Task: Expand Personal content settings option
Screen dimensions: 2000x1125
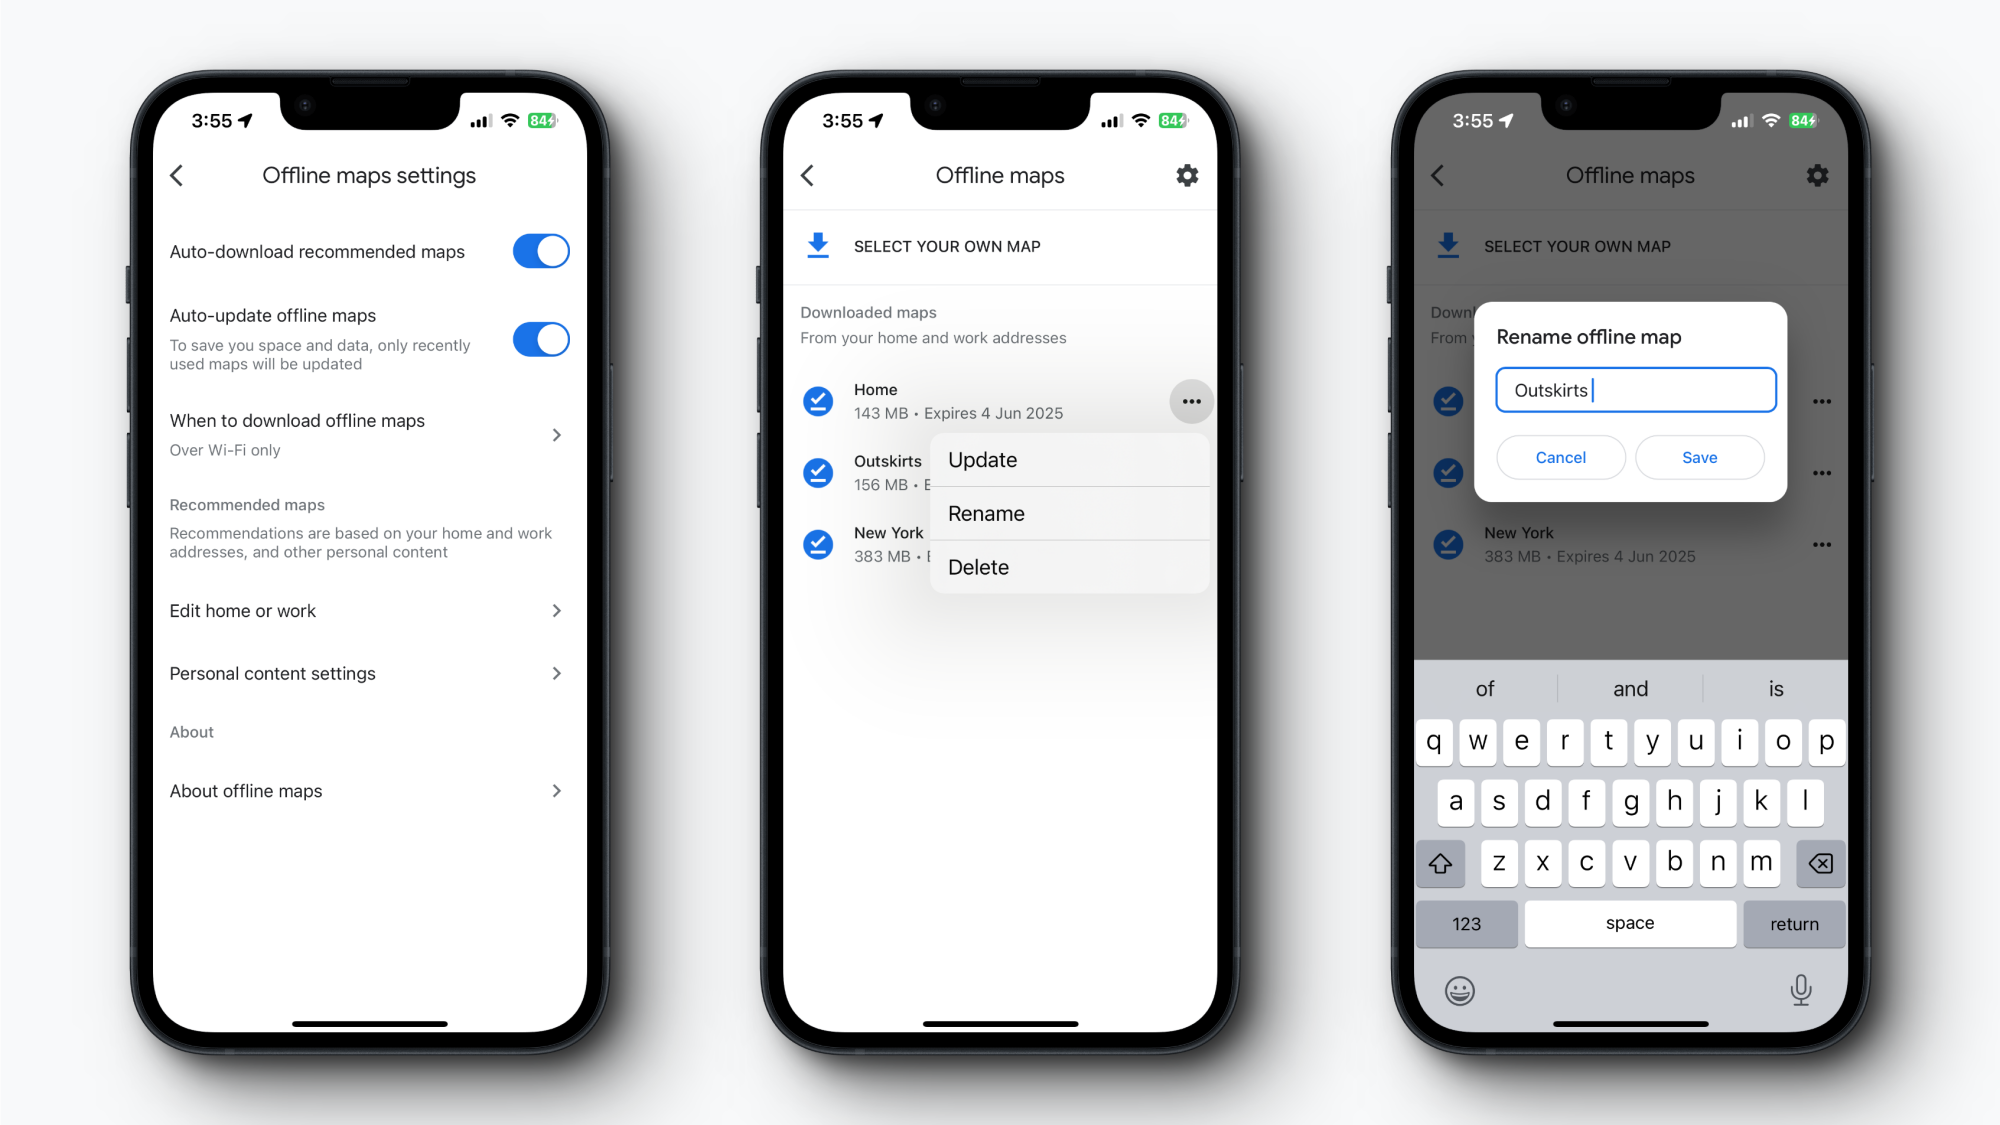Action: (x=364, y=673)
